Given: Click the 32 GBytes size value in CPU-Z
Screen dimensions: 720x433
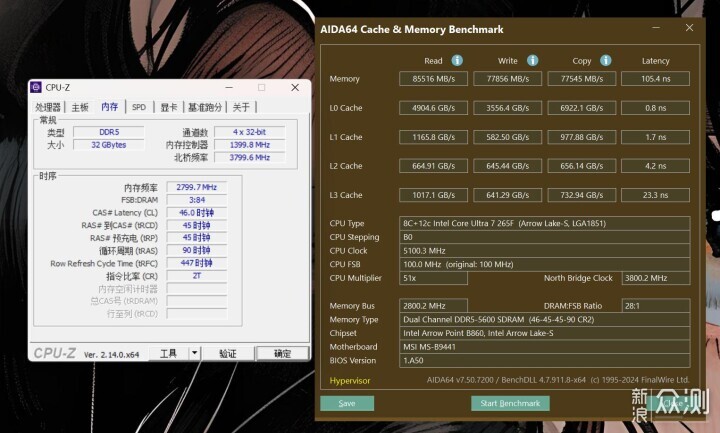Looking at the screenshot, I should [109, 145].
